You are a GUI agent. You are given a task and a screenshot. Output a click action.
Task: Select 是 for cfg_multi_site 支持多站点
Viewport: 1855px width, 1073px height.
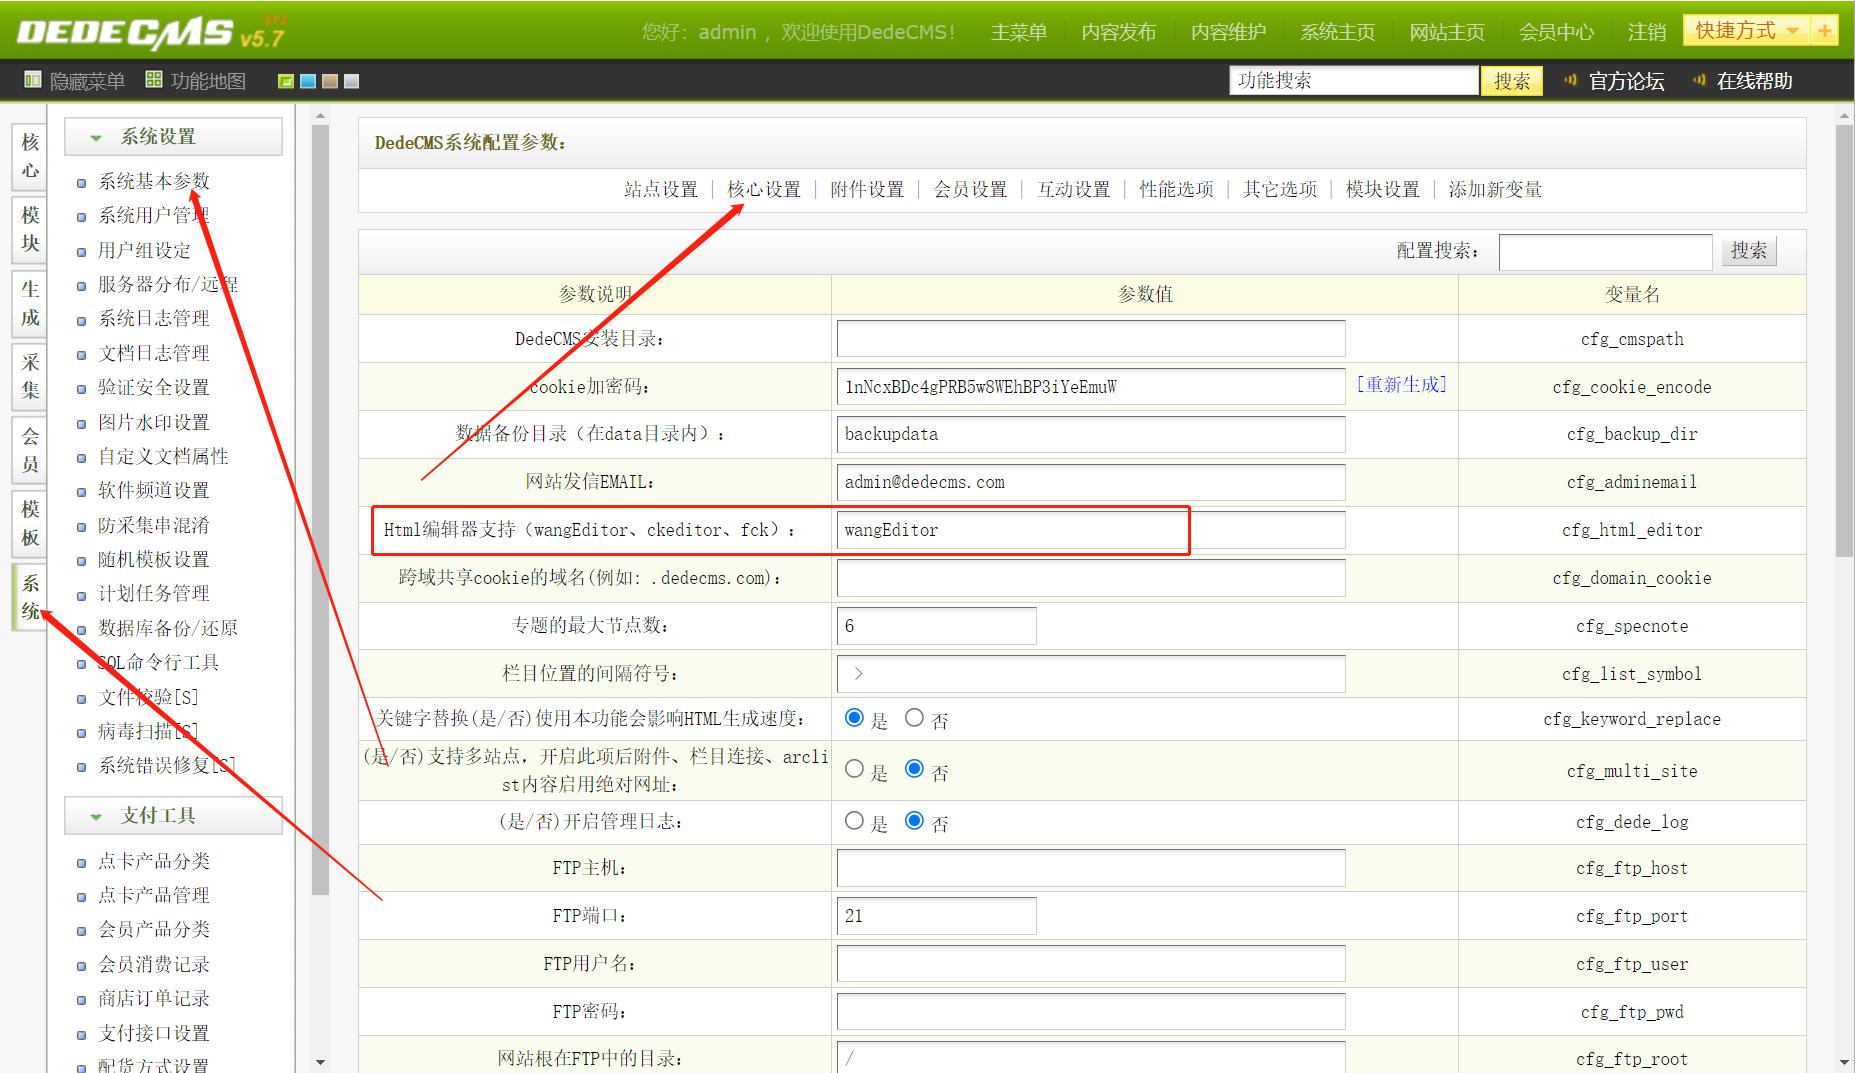(x=854, y=769)
